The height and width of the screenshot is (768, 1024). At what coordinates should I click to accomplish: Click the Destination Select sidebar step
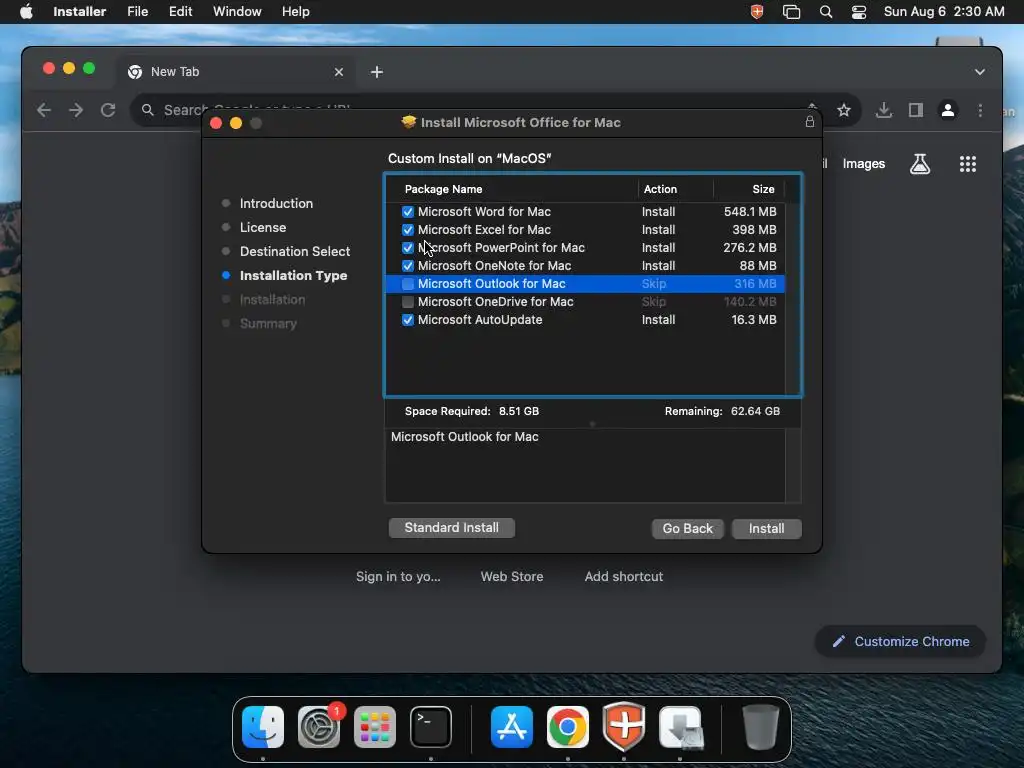click(295, 251)
